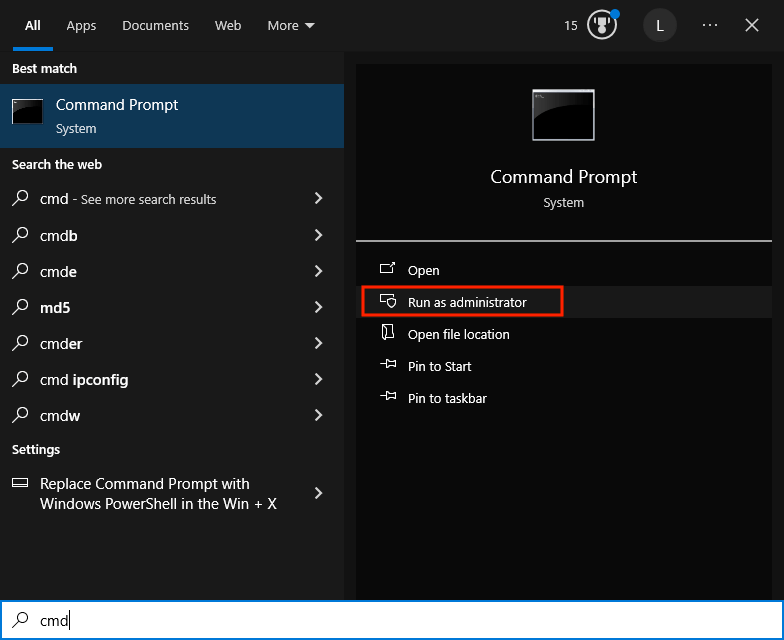The width and height of the screenshot is (784, 640).
Task: Expand the cmd web result chevron
Action: 318,198
